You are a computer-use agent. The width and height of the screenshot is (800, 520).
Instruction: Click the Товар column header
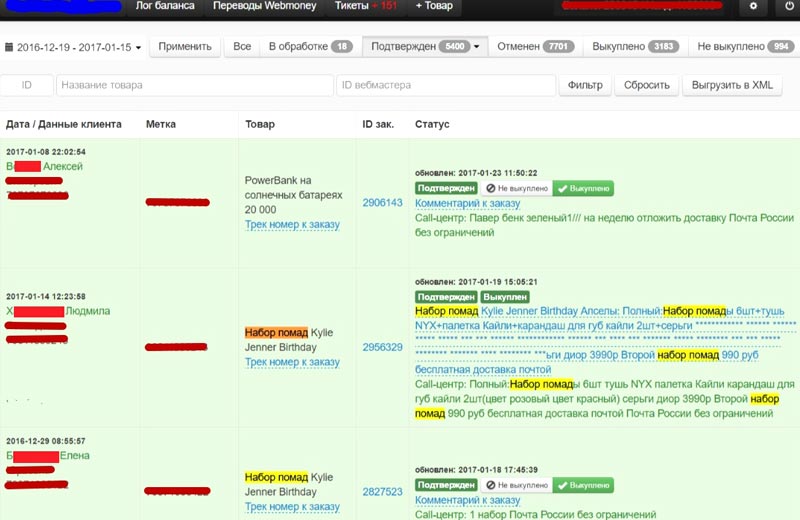tap(260, 124)
